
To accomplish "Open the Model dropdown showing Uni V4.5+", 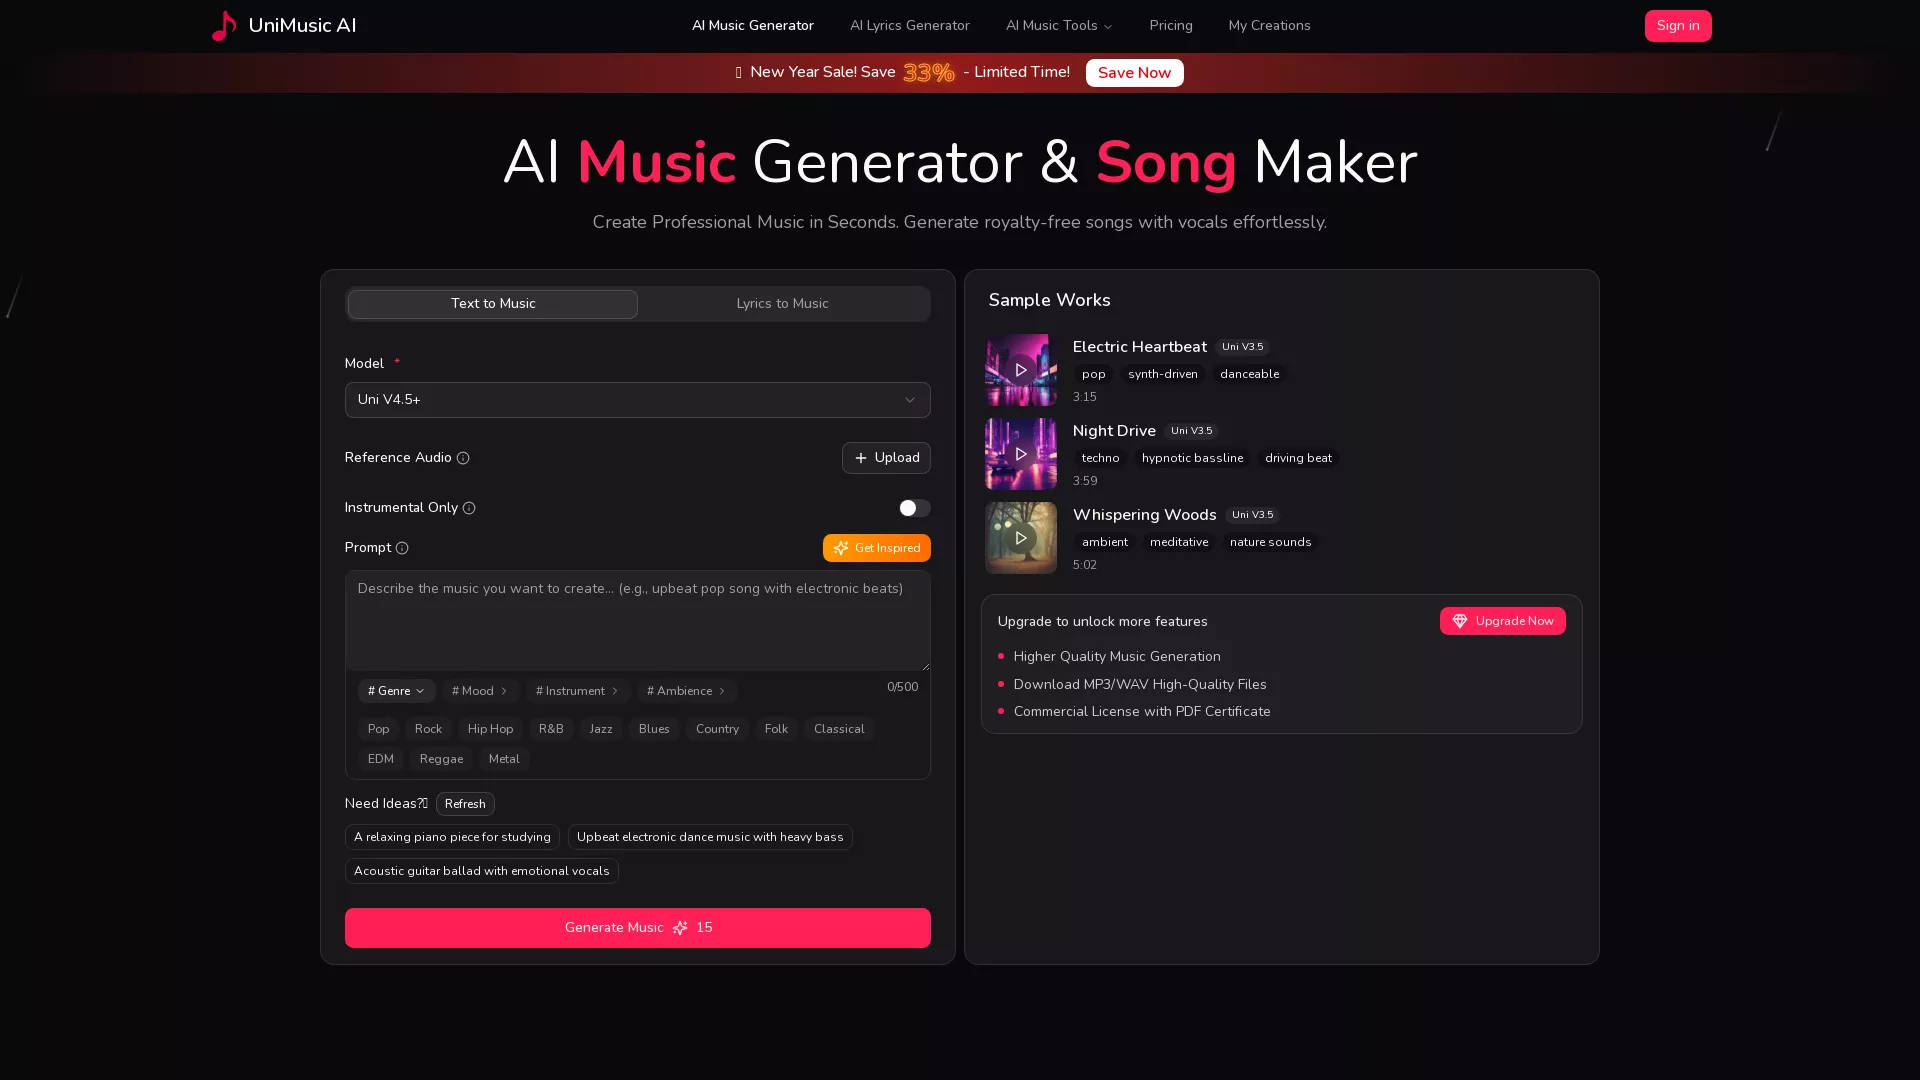I will (637, 399).
